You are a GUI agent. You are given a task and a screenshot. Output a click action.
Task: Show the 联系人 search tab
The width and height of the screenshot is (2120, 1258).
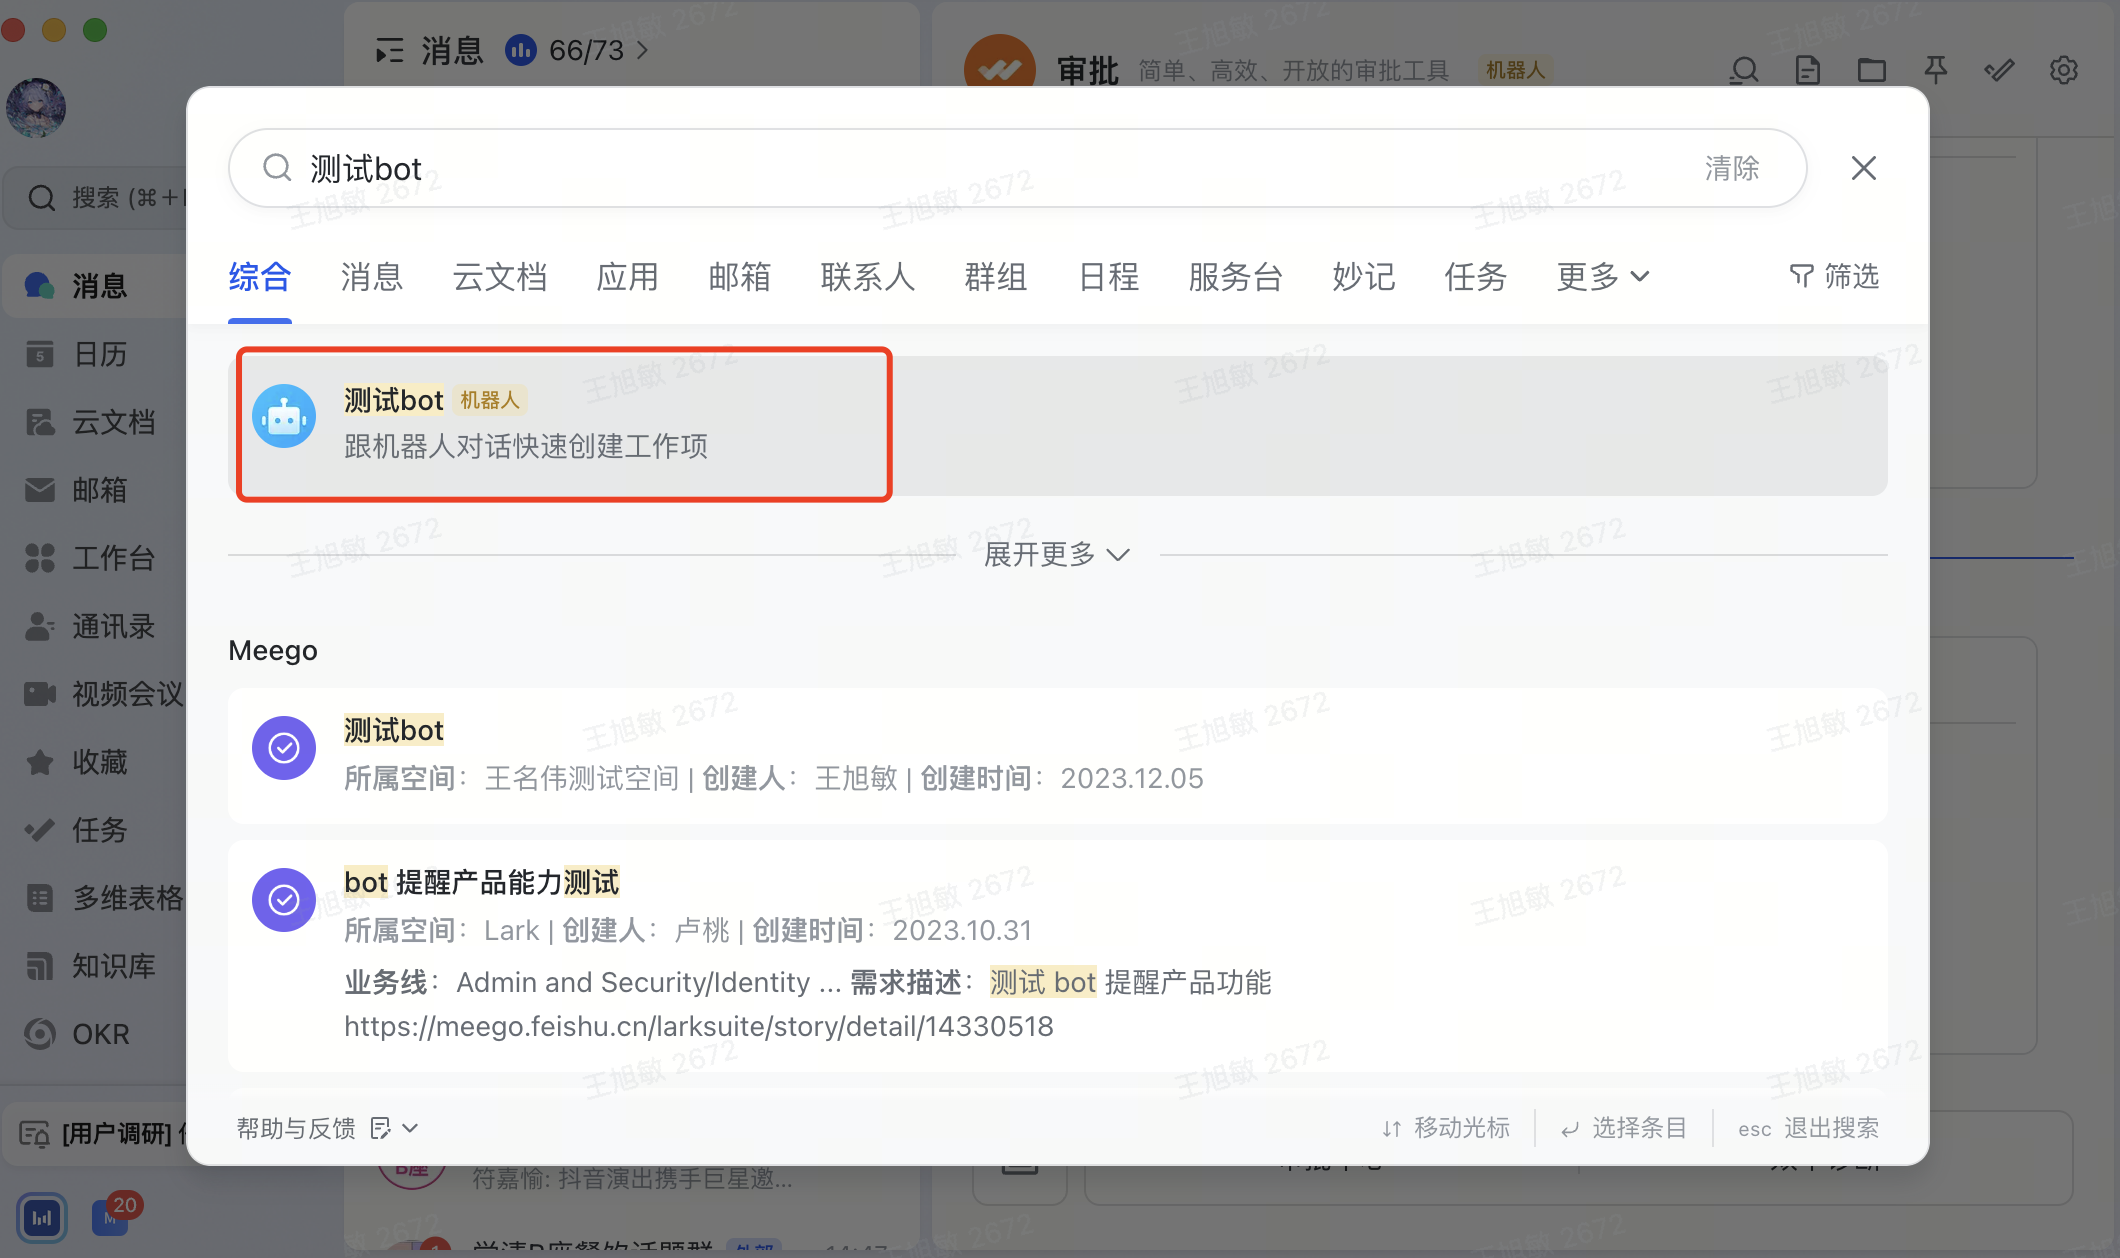coord(867,277)
